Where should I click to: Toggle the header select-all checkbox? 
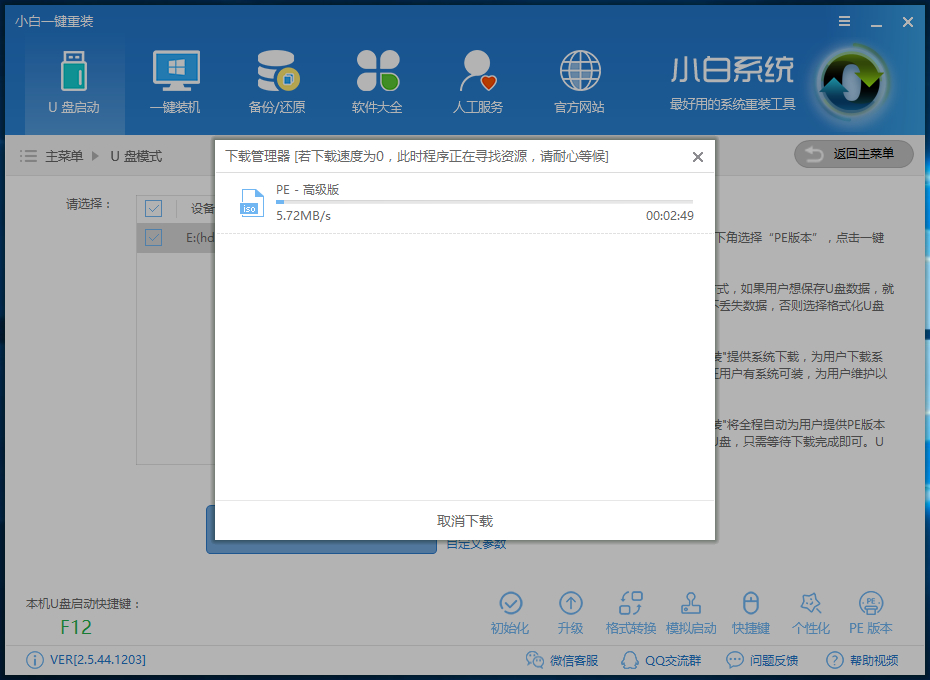(153, 208)
